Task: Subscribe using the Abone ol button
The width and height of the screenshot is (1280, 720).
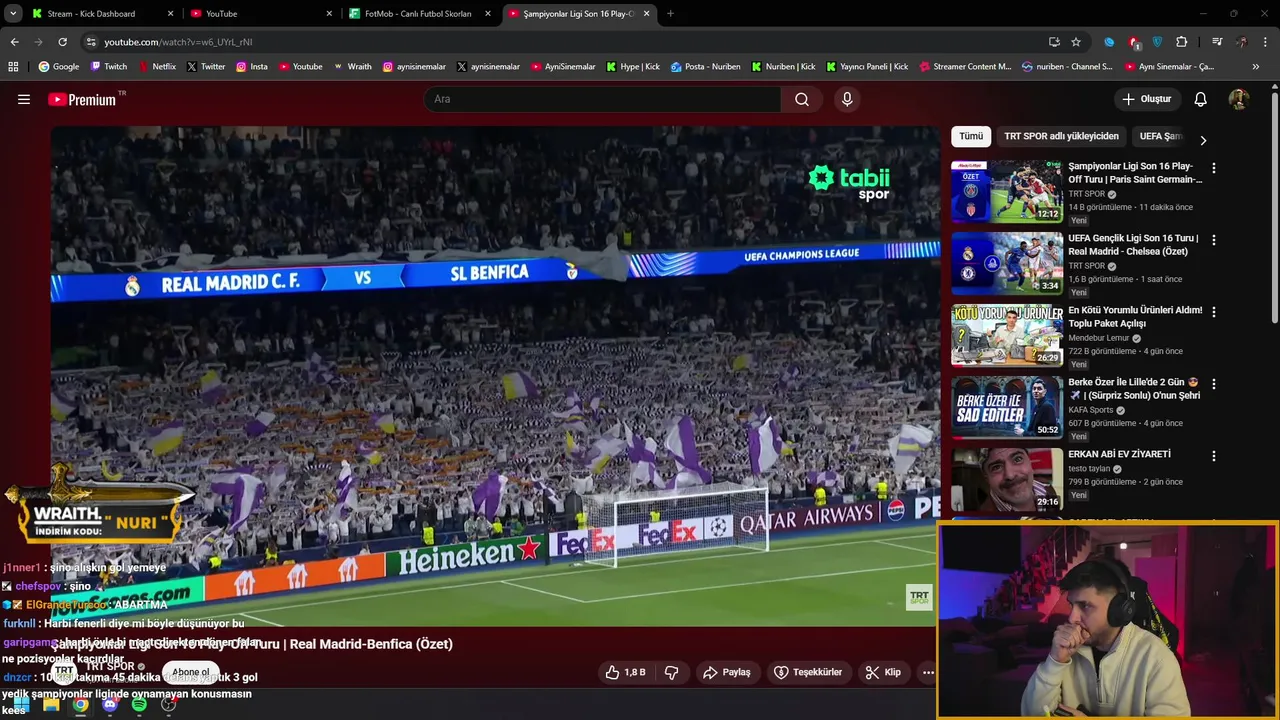Action: [x=191, y=672]
